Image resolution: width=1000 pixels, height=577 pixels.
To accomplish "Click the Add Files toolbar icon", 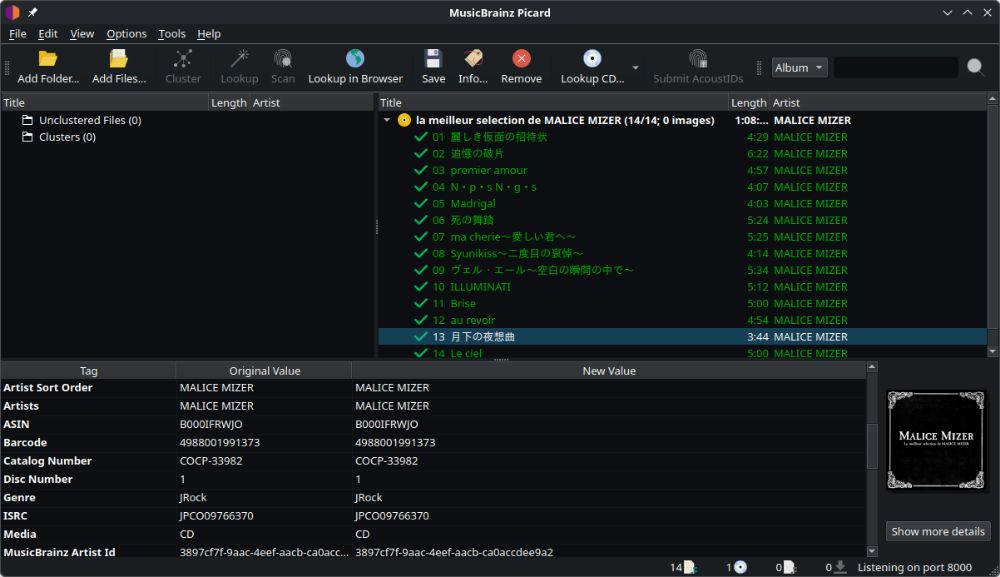I will [119, 59].
